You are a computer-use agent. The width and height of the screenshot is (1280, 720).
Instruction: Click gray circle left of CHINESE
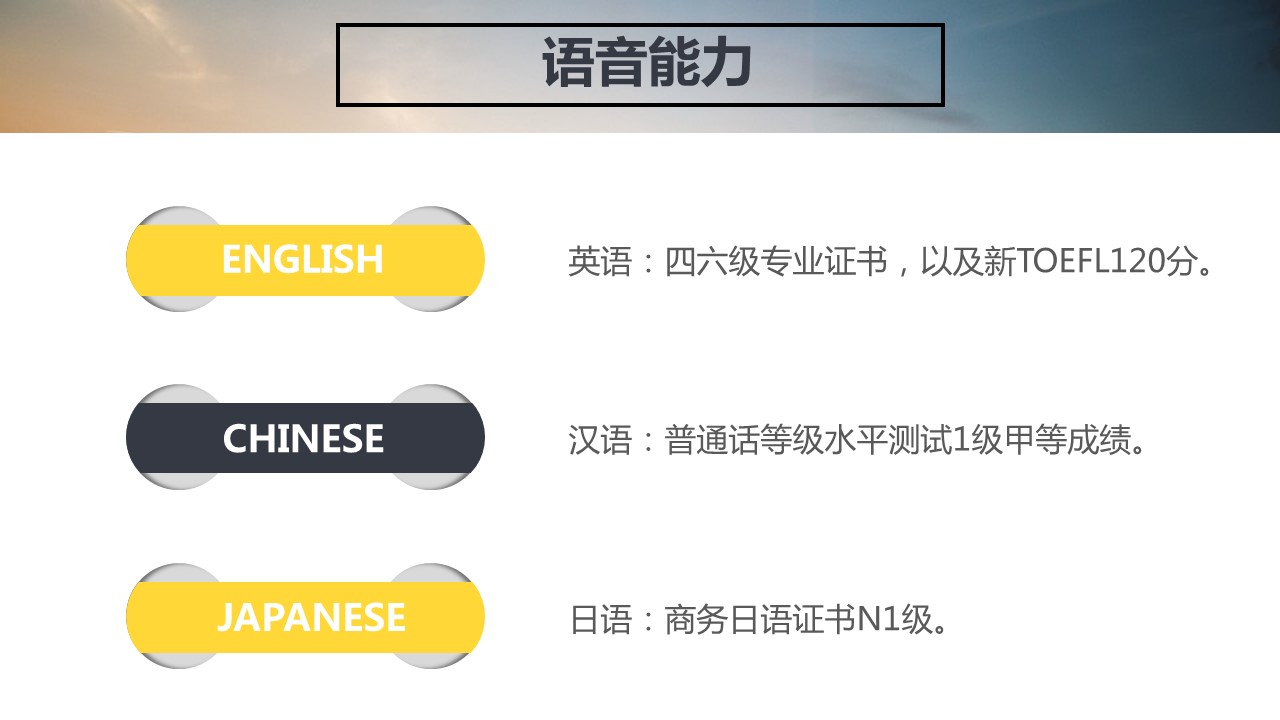pyautogui.click(x=176, y=394)
